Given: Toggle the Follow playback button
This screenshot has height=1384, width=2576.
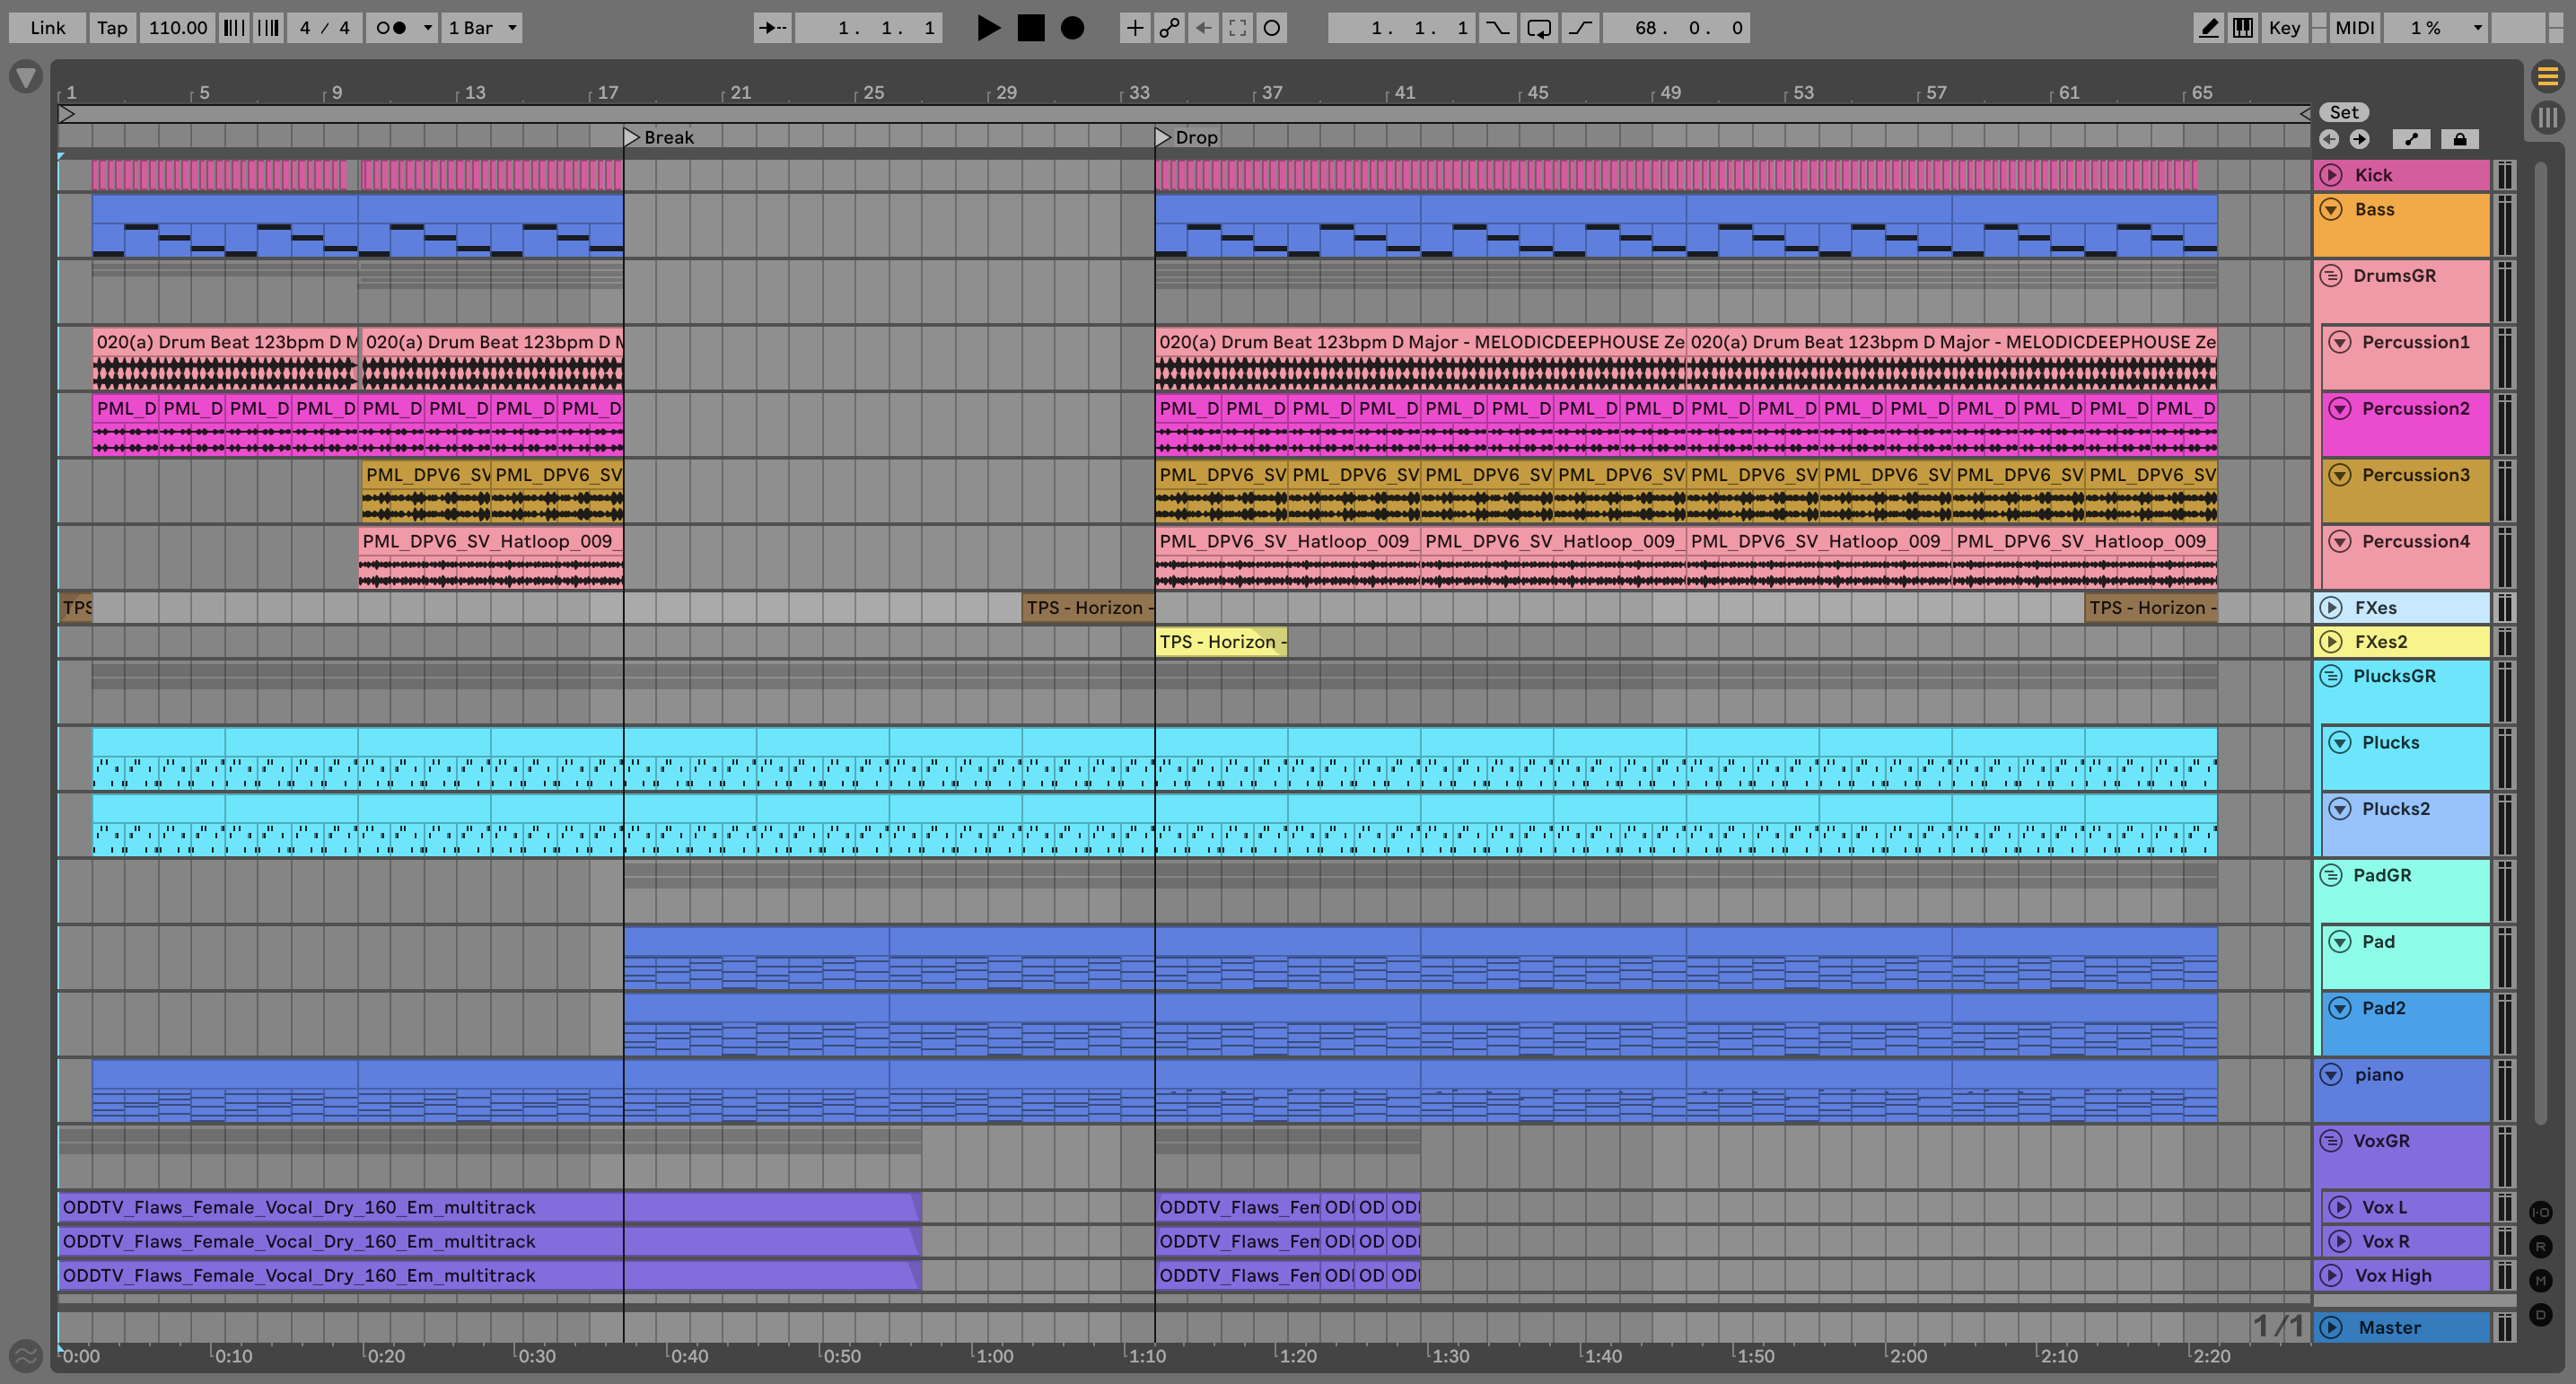Looking at the screenshot, I should [771, 28].
